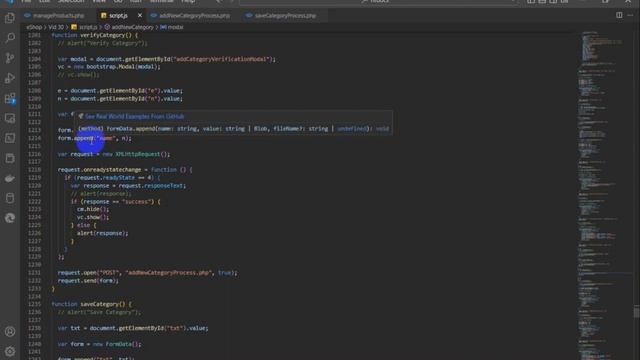Open the Extensions view

[x=10, y=98]
